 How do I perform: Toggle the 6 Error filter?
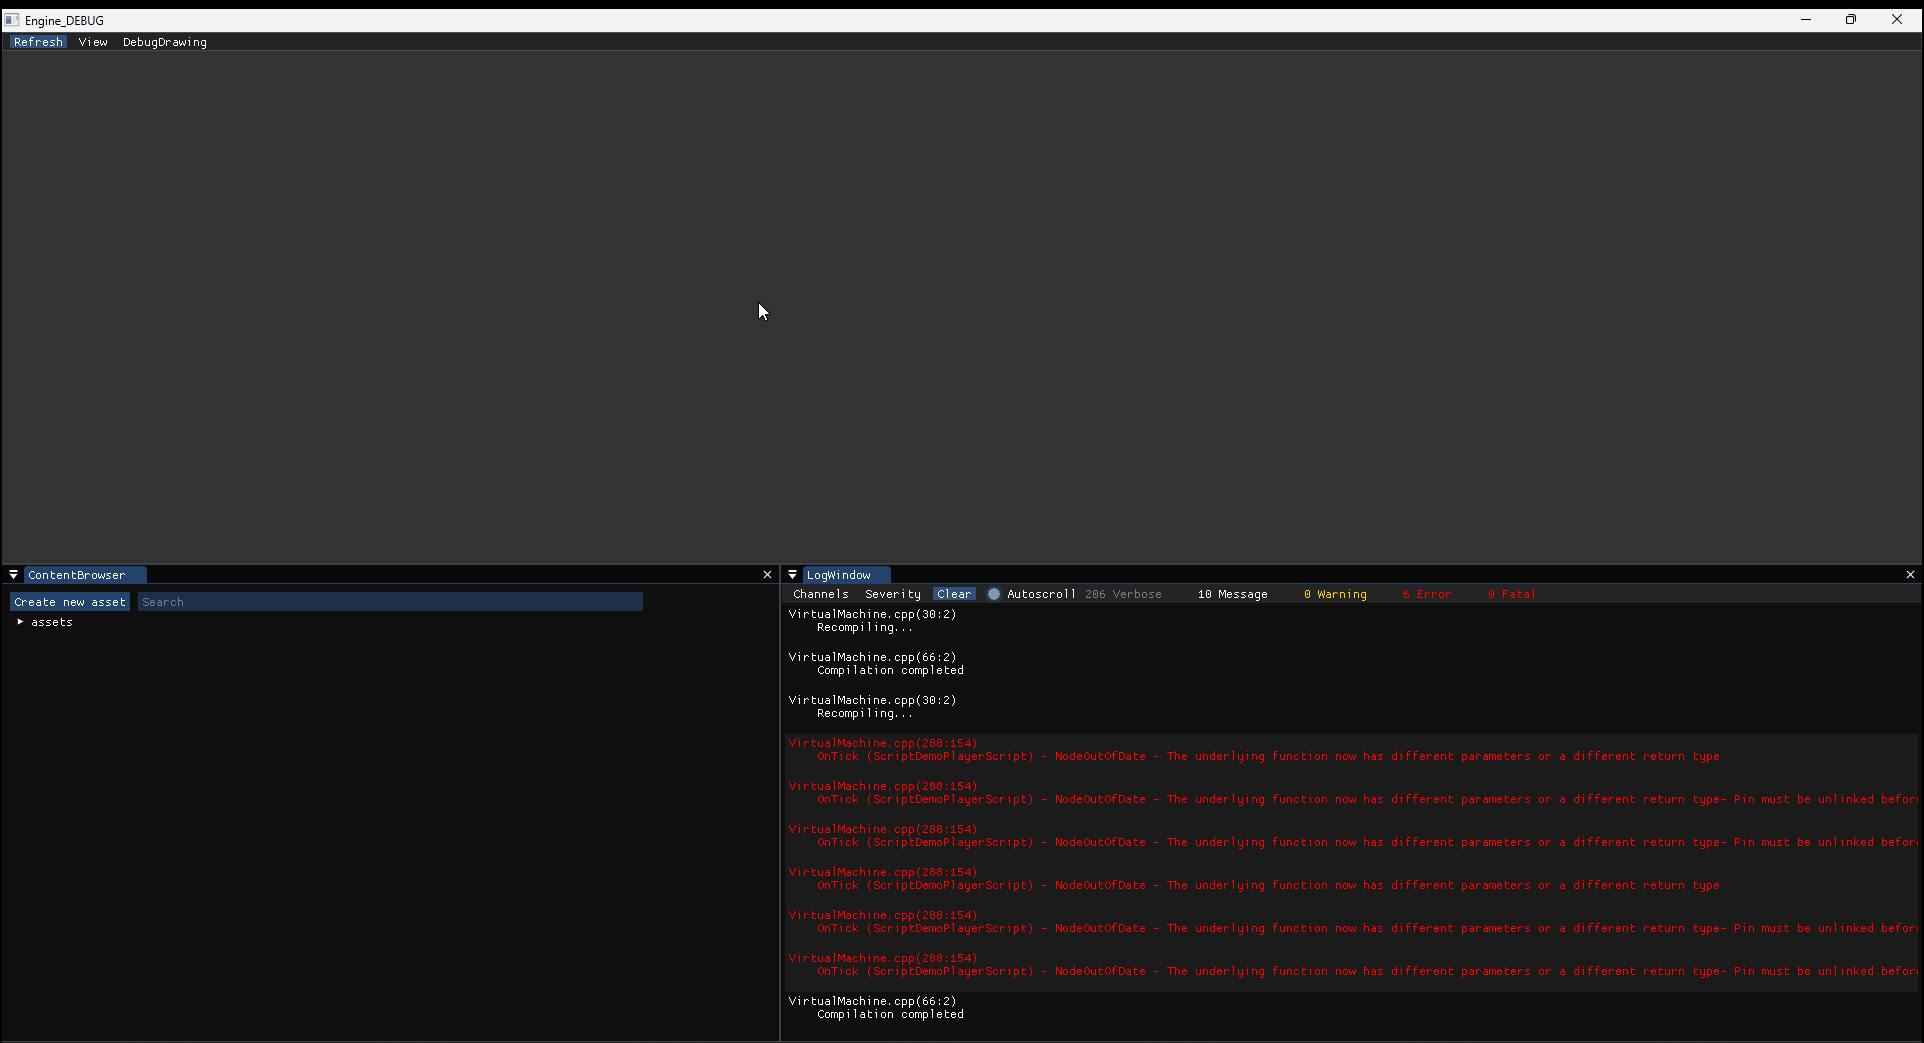click(1426, 594)
